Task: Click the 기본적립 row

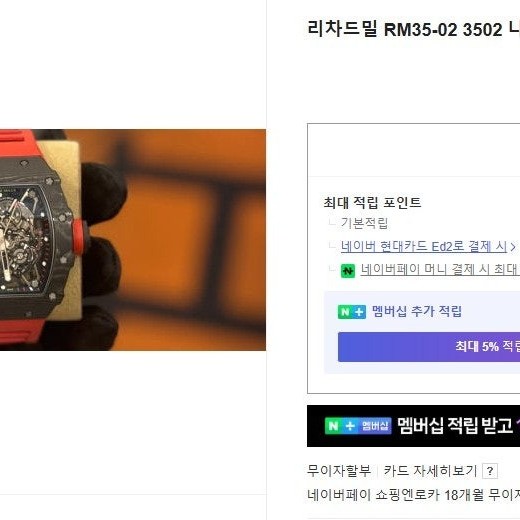Action: tap(364, 223)
